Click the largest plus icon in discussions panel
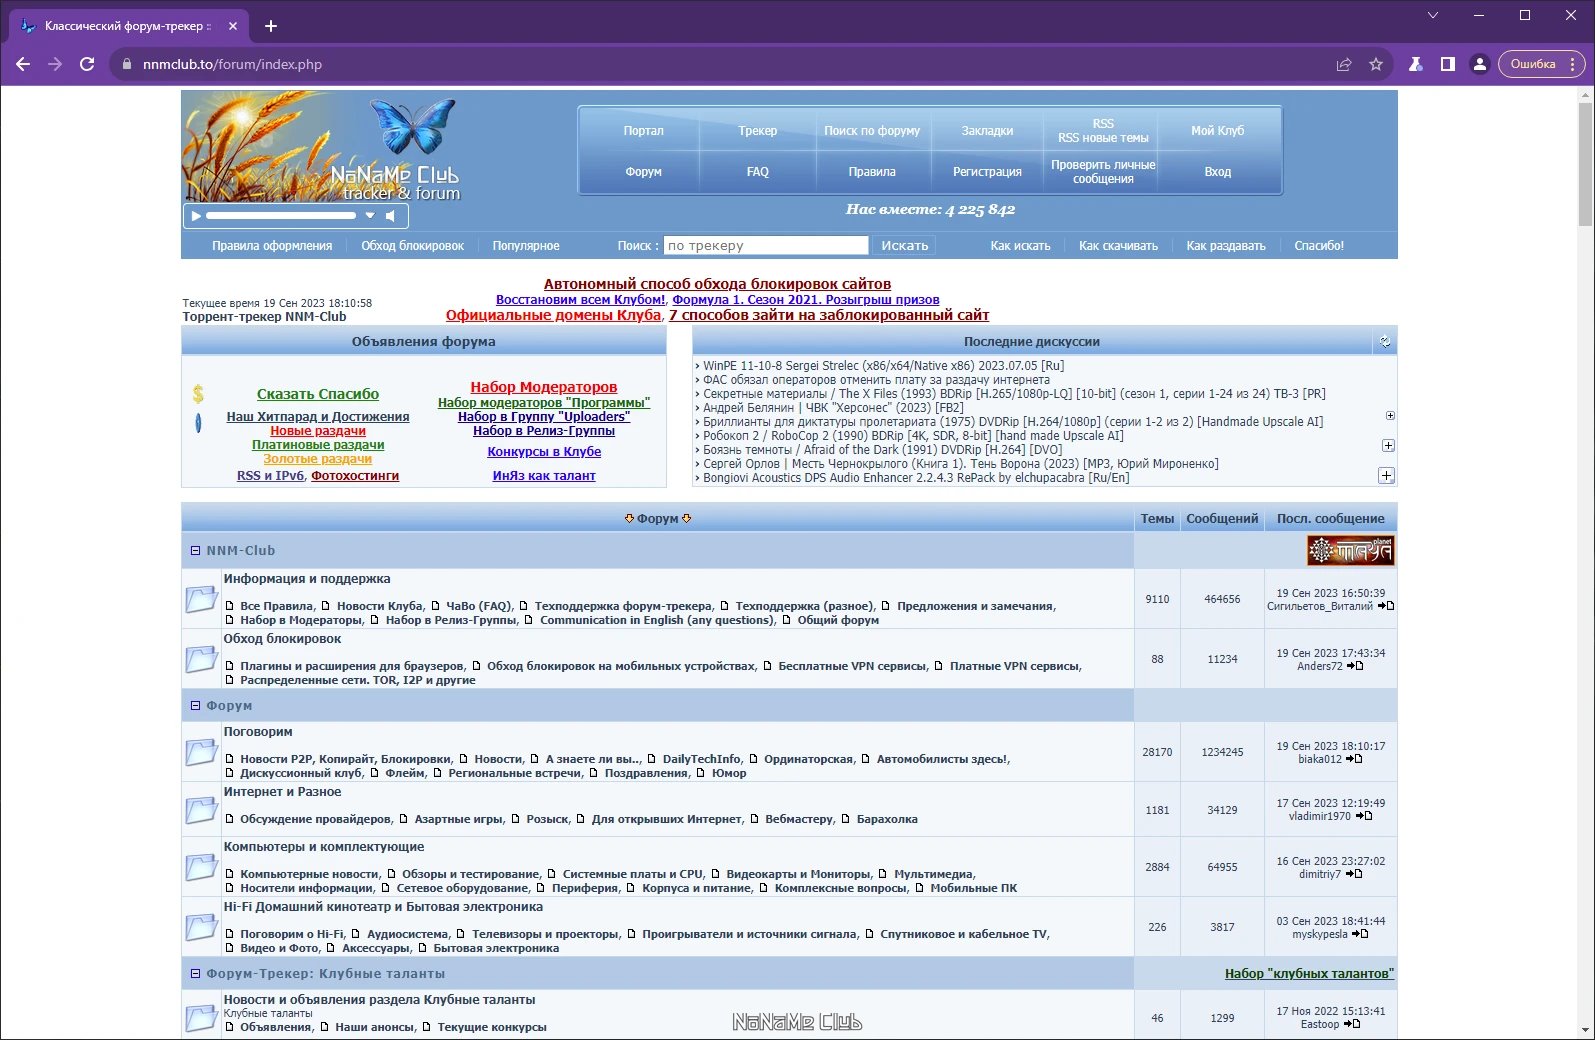 click(x=1386, y=475)
